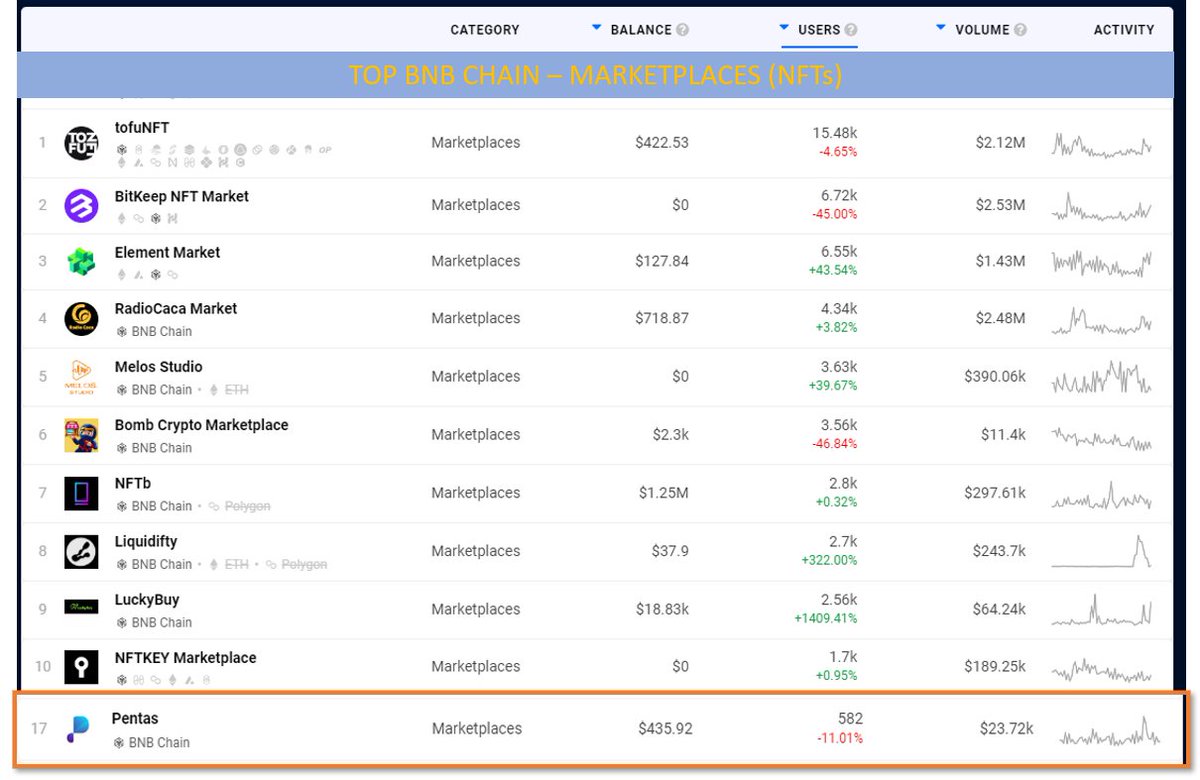Click the tofuNFT activity sparkline chart
1200x780 pixels.
tap(1102, 145)
